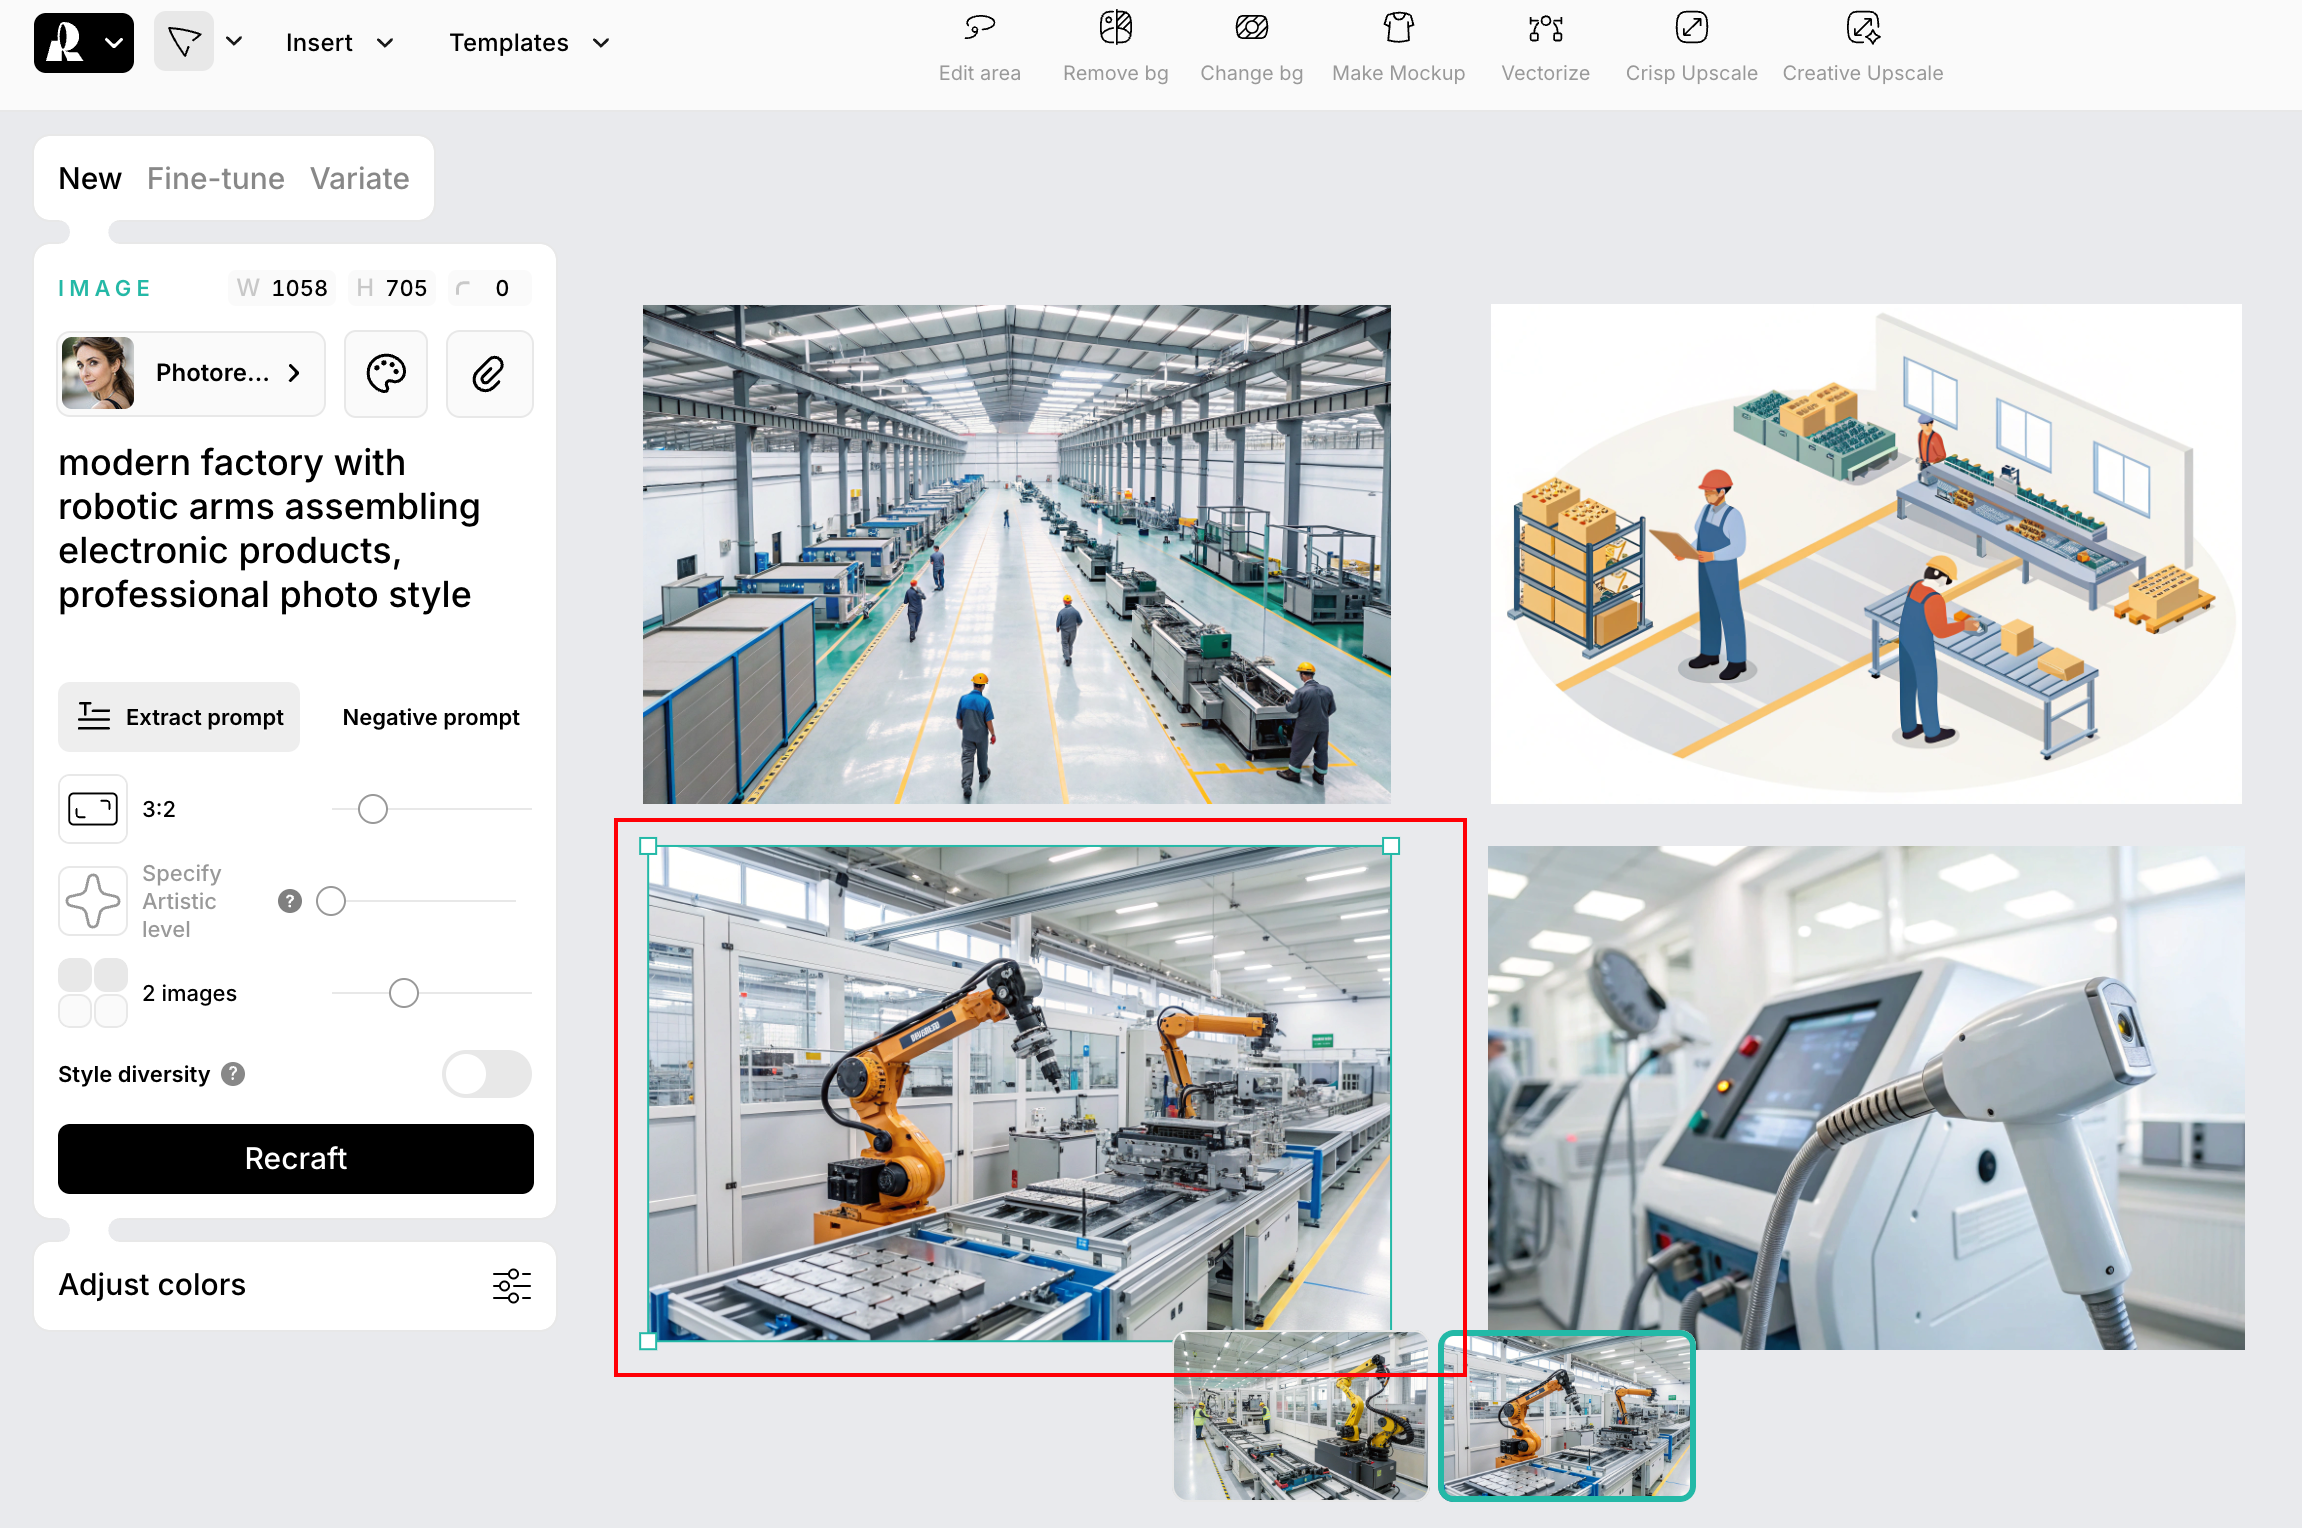
Task: Click the paperclip attachment icon
Action: pyautogui.click(x=489, y=374)
